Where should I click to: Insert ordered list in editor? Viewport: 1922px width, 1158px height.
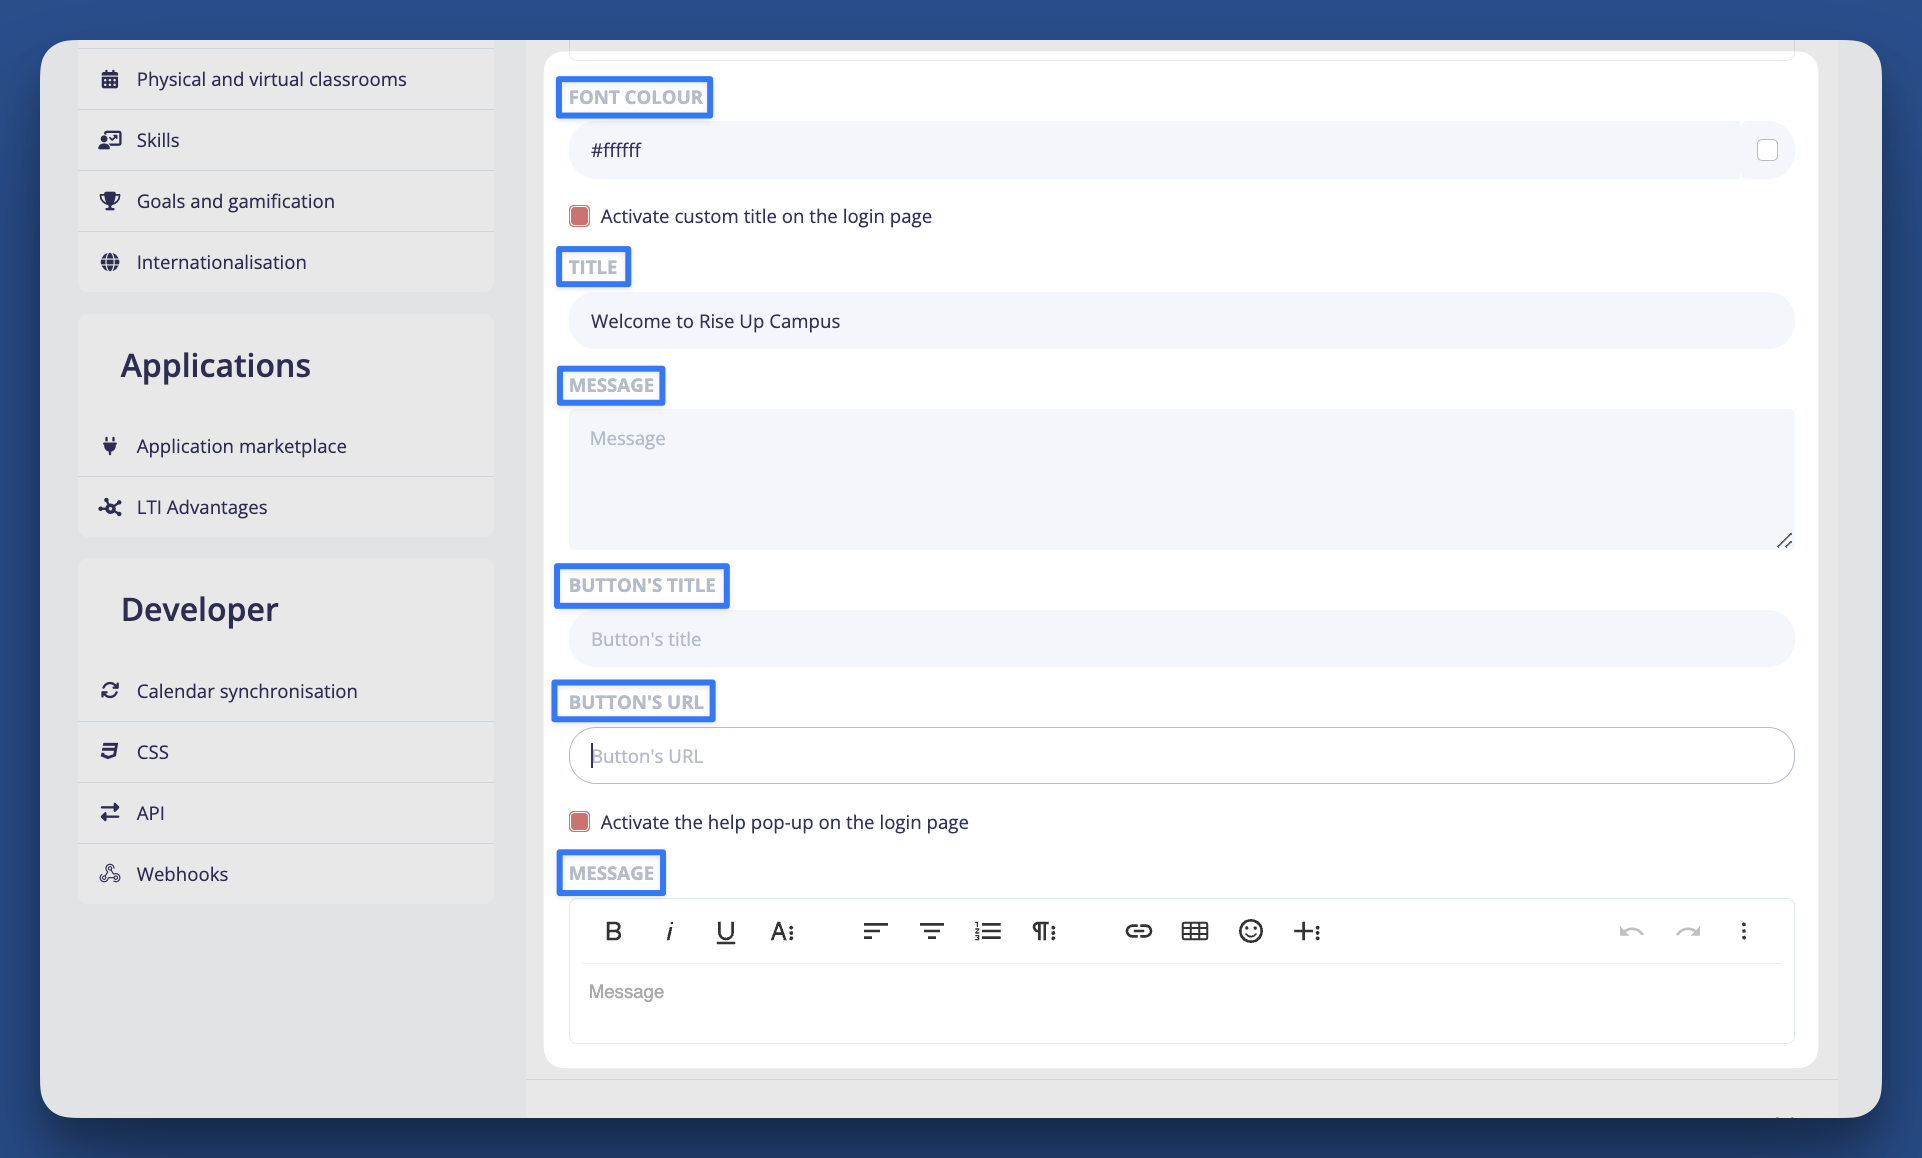[988, 931]
